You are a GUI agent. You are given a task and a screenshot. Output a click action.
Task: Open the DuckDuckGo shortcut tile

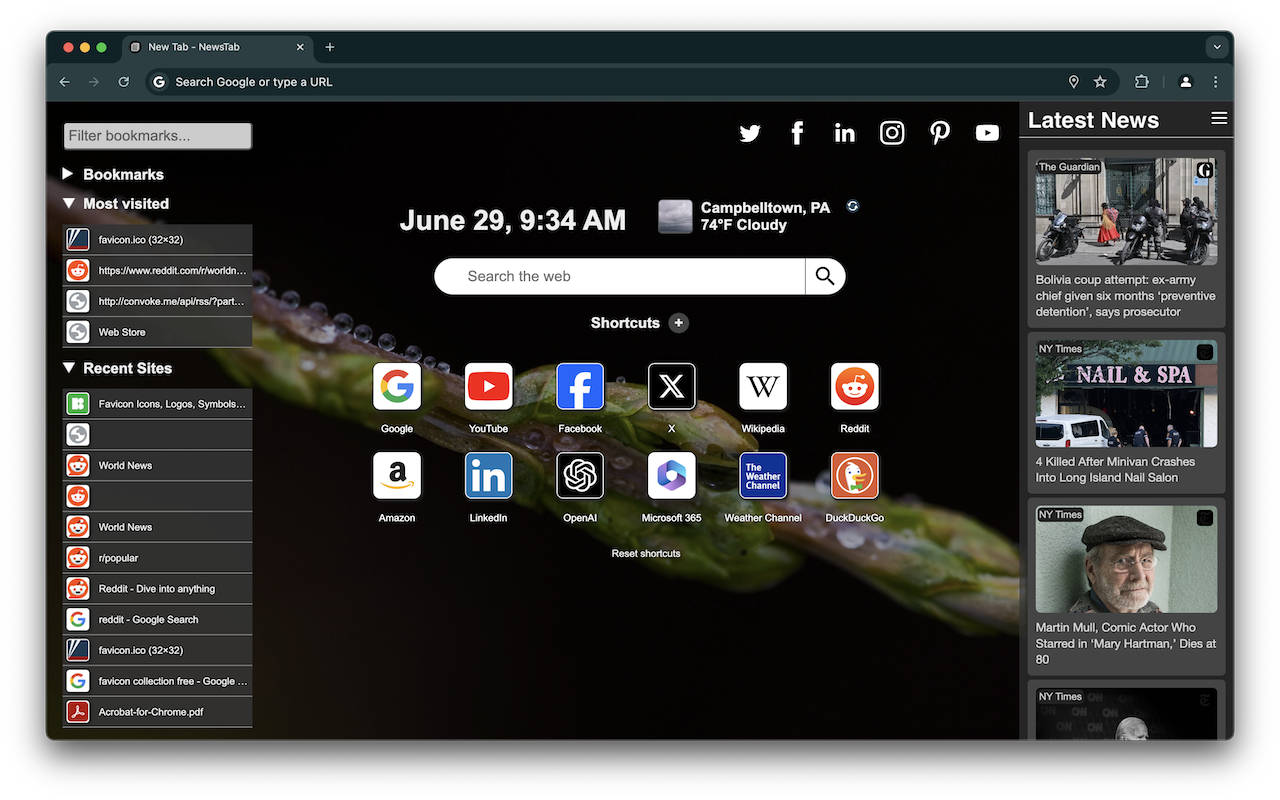click(855, 476)
